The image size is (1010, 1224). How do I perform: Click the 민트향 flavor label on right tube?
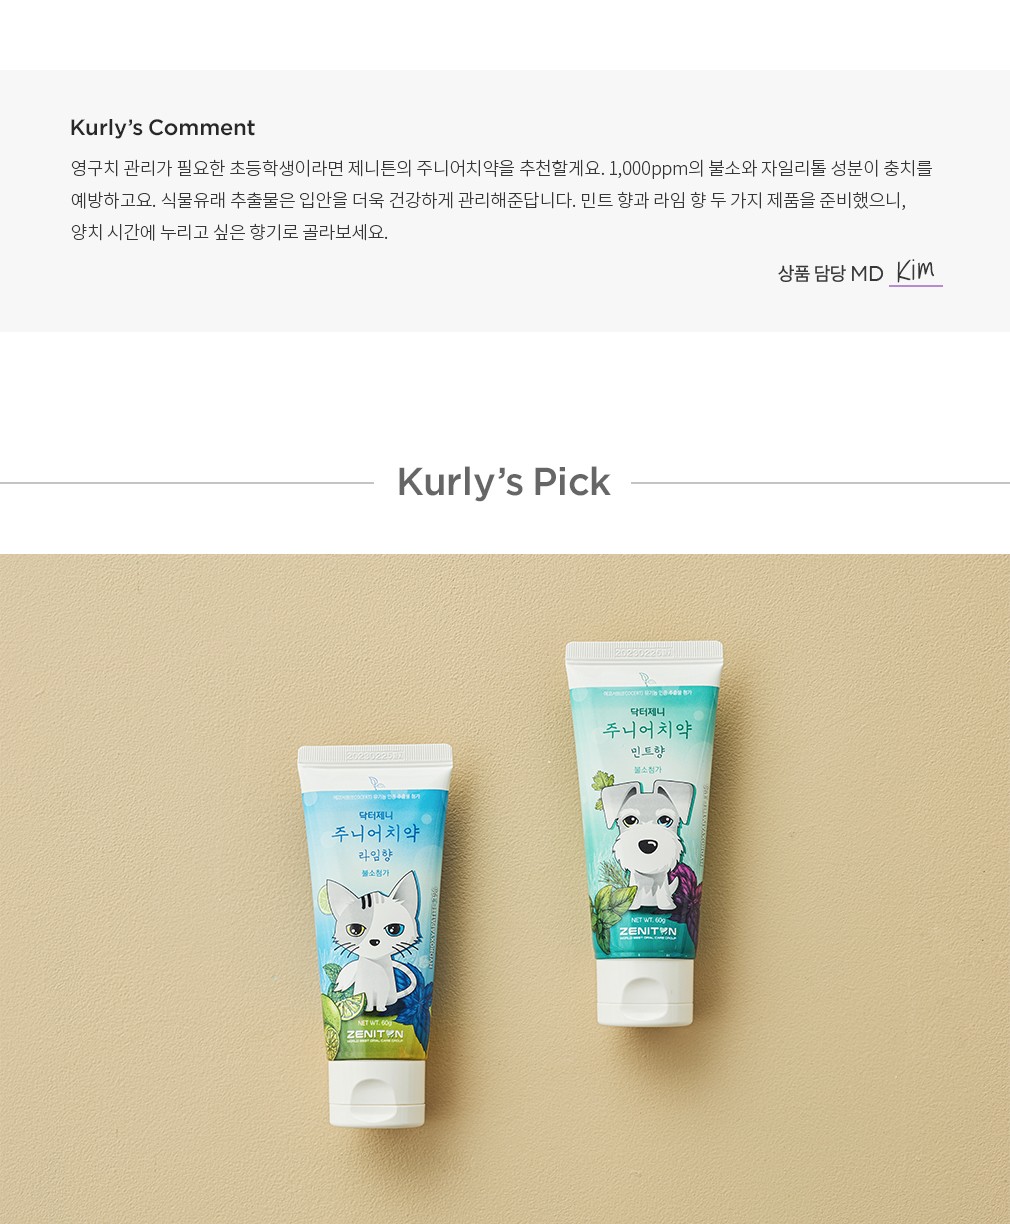point(647,751)
